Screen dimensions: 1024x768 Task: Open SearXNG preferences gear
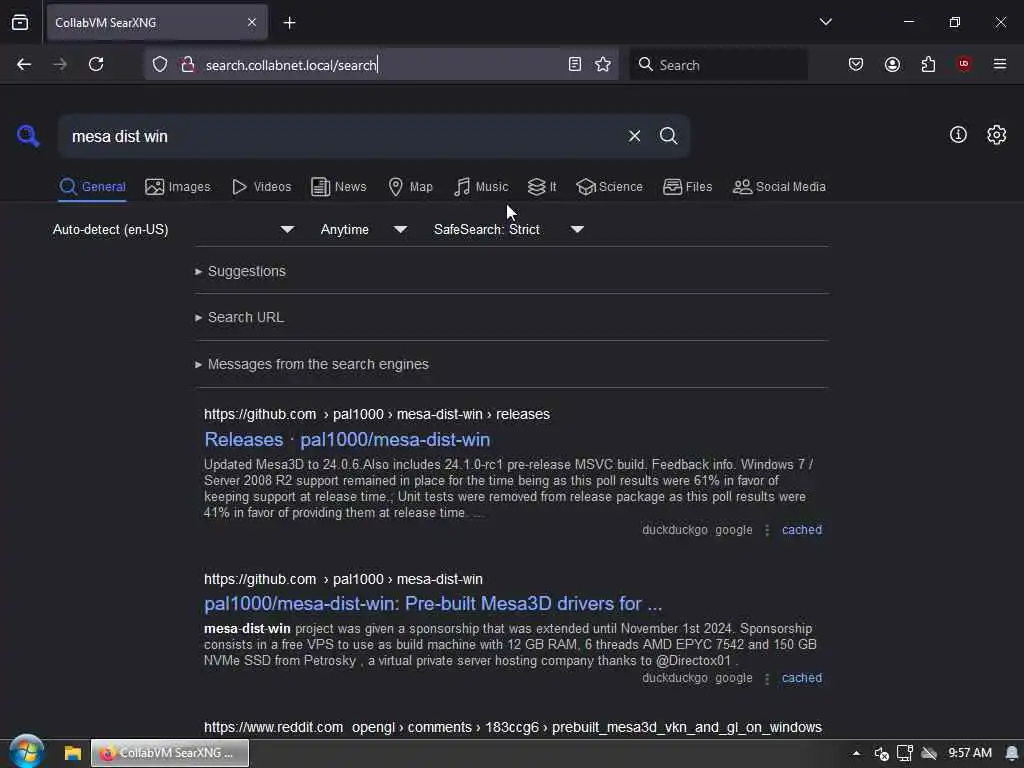pyautogui.click(x=997, y=135)
